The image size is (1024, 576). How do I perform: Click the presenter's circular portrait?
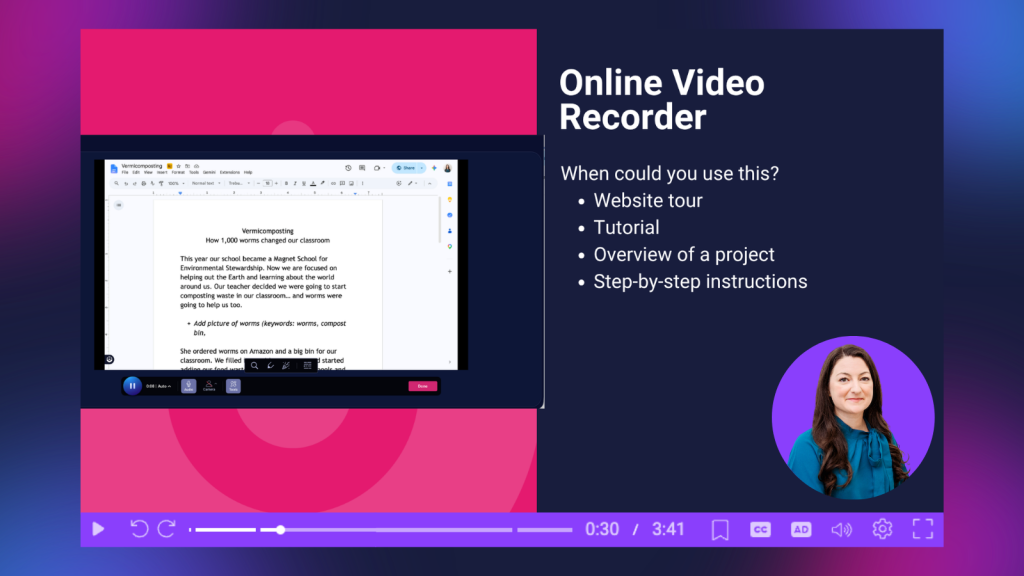[x=853, y=417]
